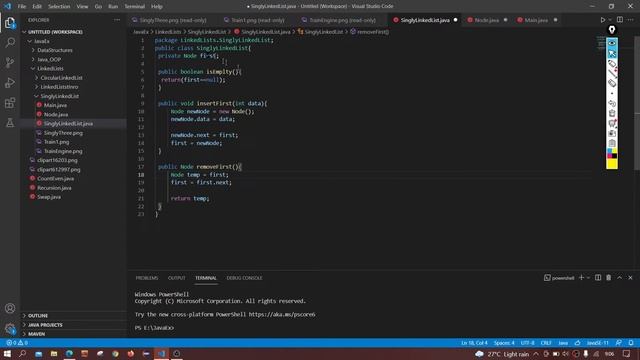This screenshot has width=640, height=360.
Task: Open the new terminal profile dropdown
Action: coord(589,278)
